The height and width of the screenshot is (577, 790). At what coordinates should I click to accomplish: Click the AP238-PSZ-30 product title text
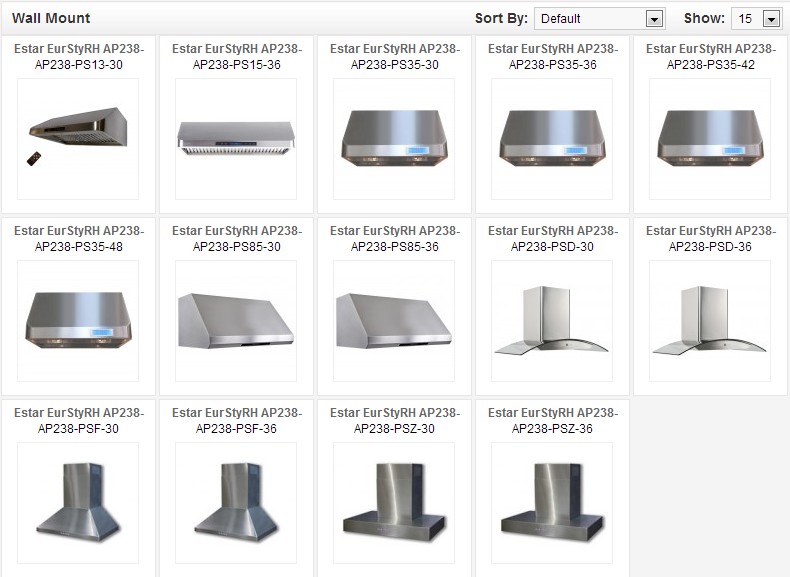[394, 420]
